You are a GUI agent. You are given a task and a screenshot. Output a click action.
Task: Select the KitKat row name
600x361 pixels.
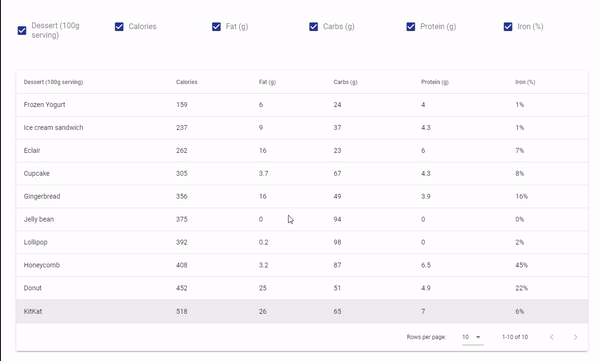coord(33,311)
